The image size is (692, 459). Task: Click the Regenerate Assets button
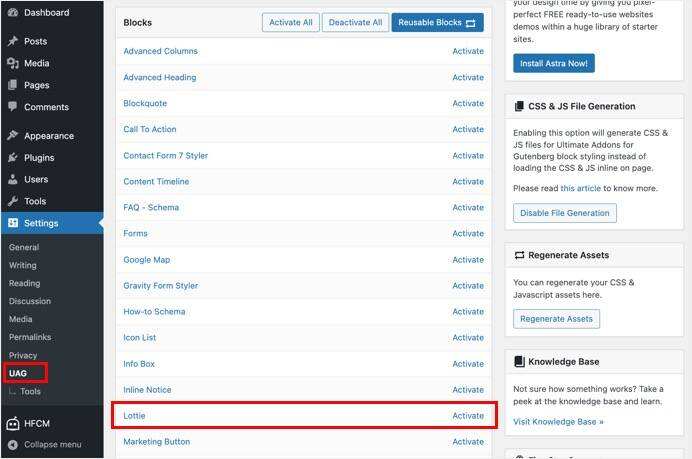(x=556, y=319)
